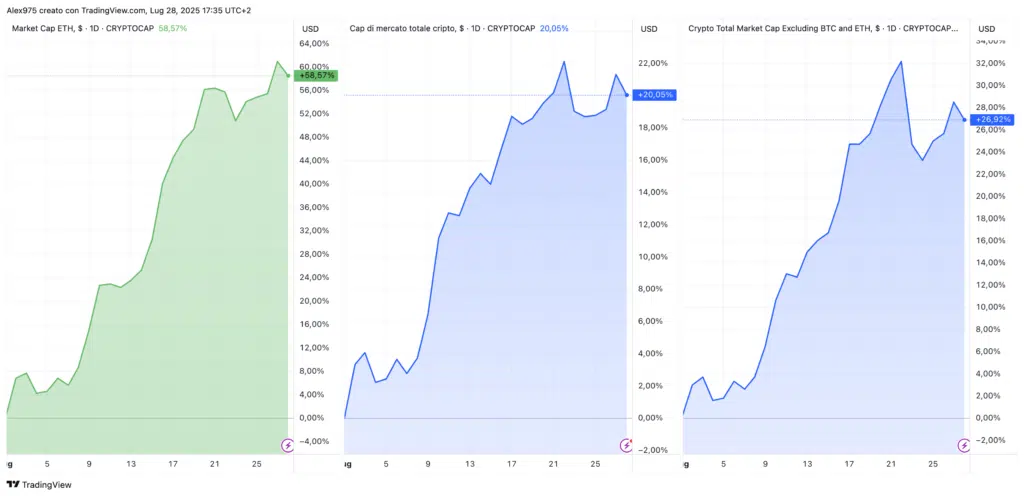Viewport: 1024px width, 496px height.
Task: Click the 58,57% value in ETH legend
Action: [172, 28]
